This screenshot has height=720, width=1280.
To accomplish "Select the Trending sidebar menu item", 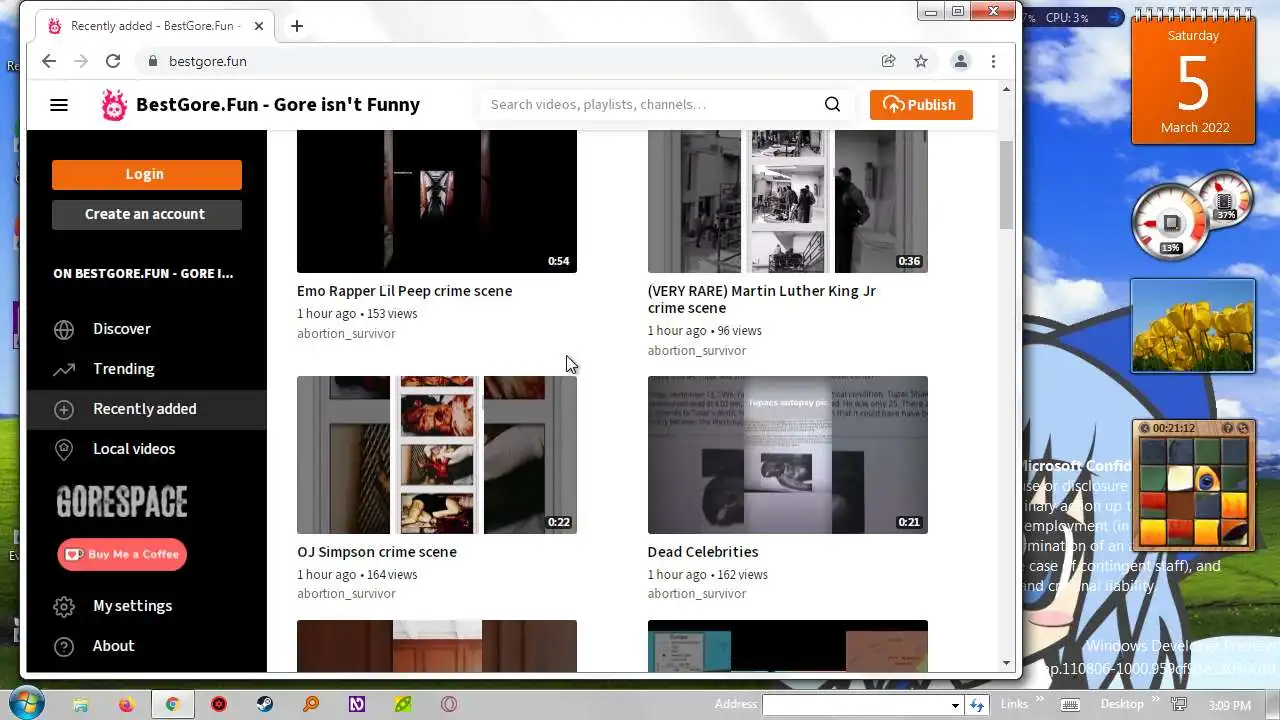I will [x=147, y=369].
